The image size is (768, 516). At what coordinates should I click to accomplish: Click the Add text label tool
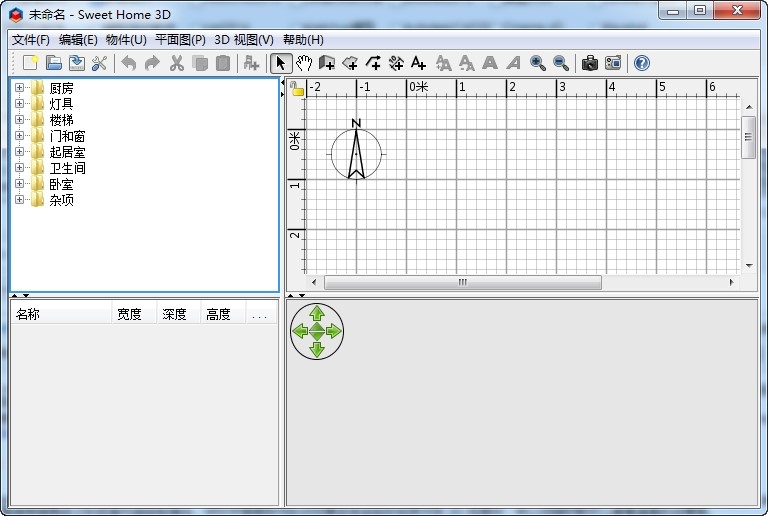419,63
